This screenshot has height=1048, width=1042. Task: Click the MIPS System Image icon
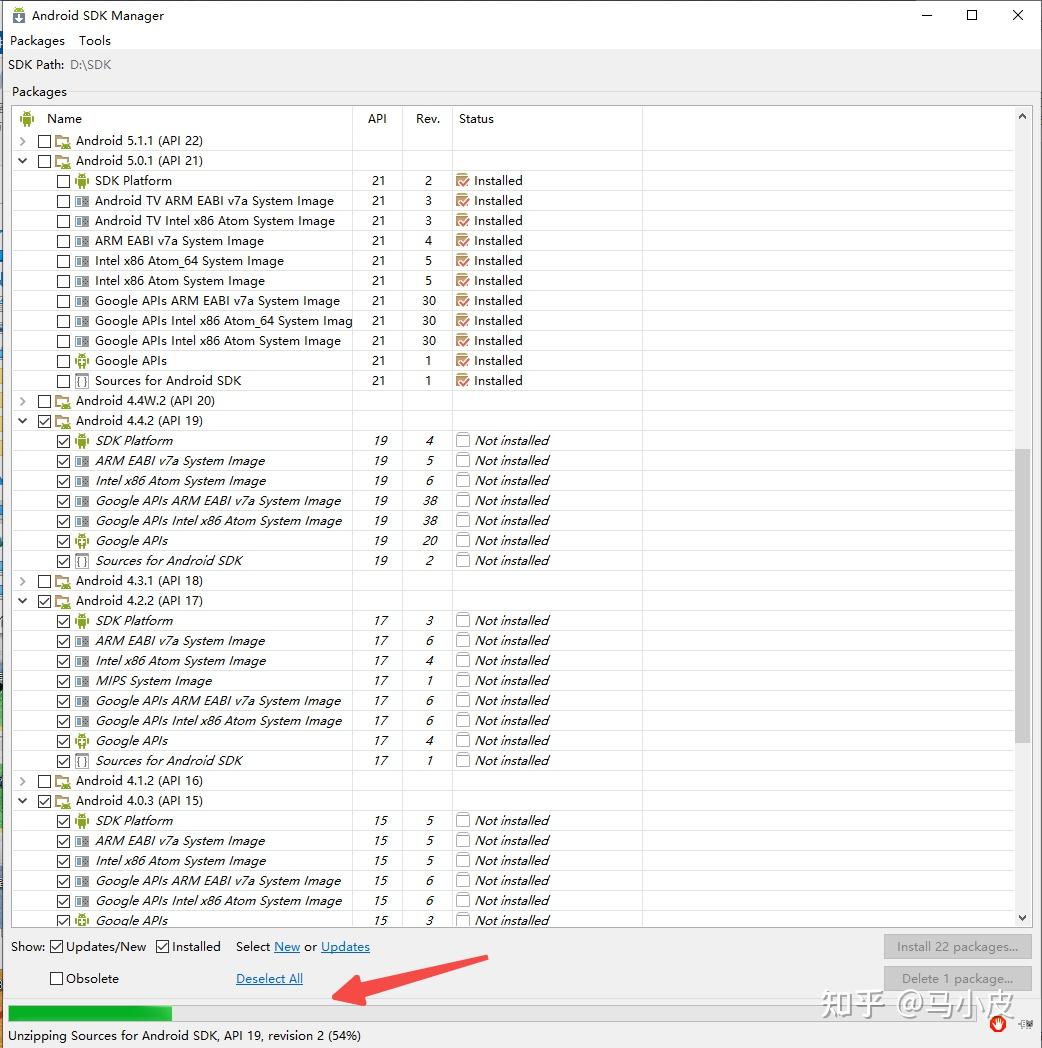tap(82, 681)
